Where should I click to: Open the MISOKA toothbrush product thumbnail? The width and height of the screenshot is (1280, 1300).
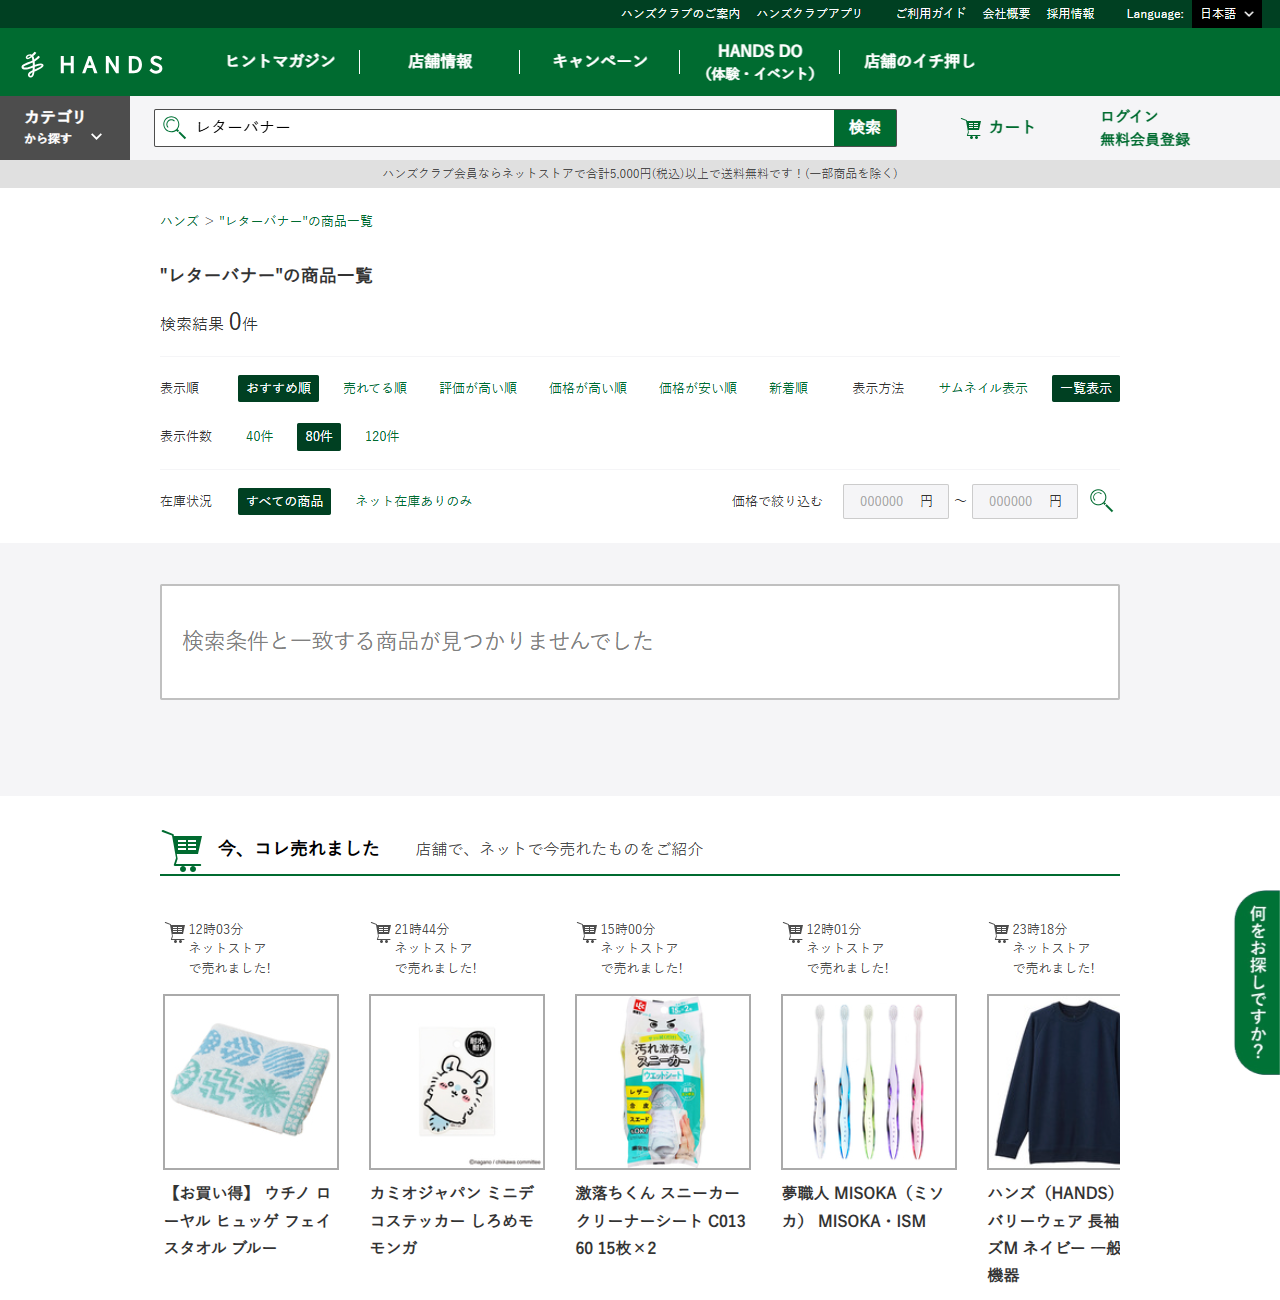pos(869,1082)
